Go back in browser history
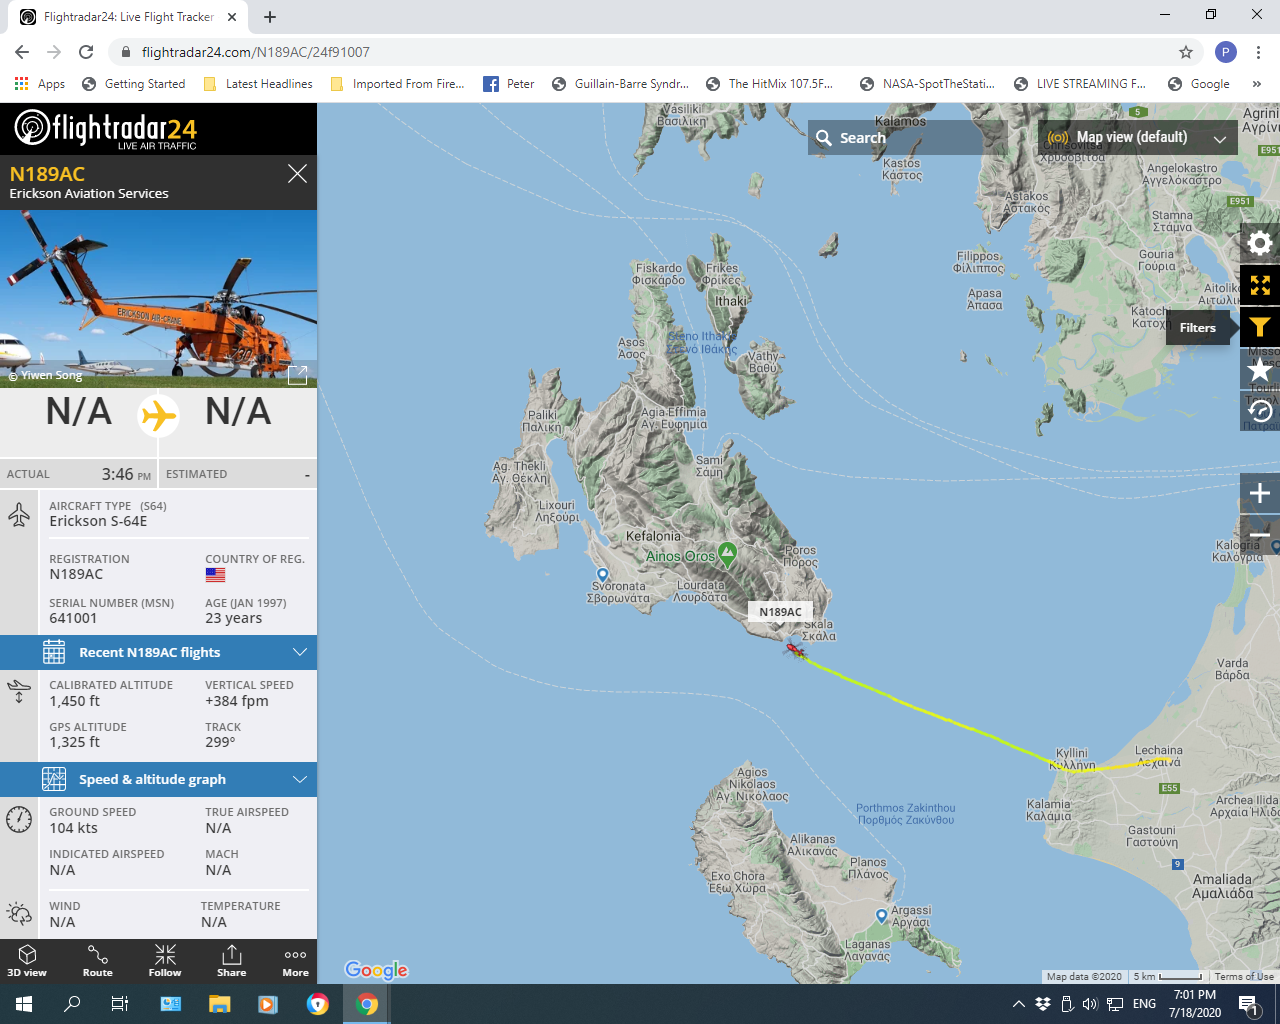The height and width of the screenshot is (1024, 1280). (22, 52)
